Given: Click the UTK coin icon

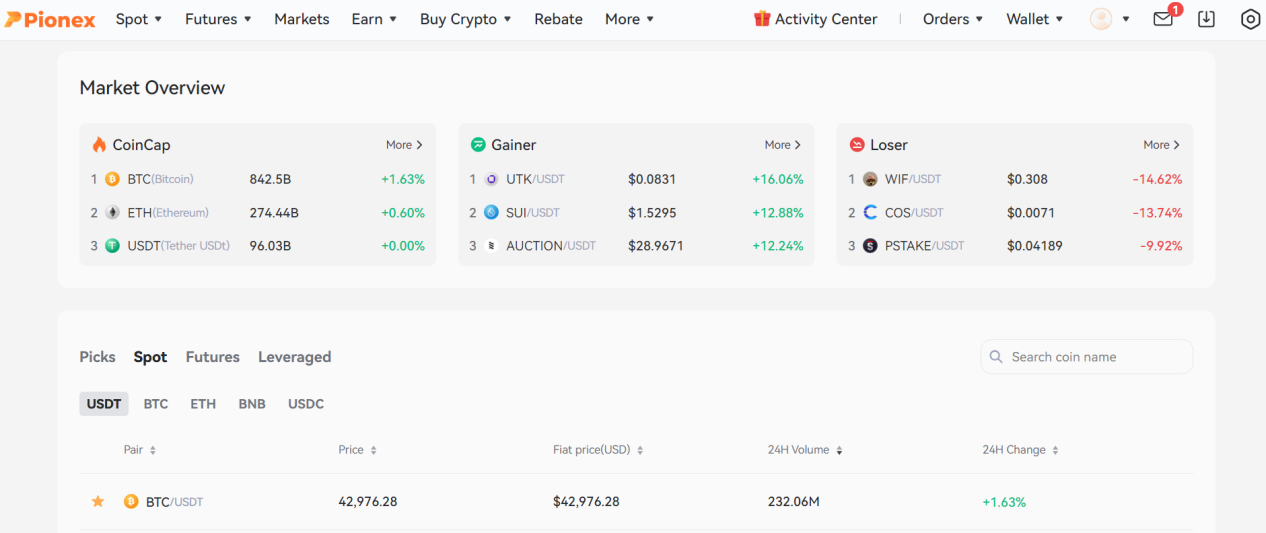Looking at the screenshot, I should click(x=491, y=179).
